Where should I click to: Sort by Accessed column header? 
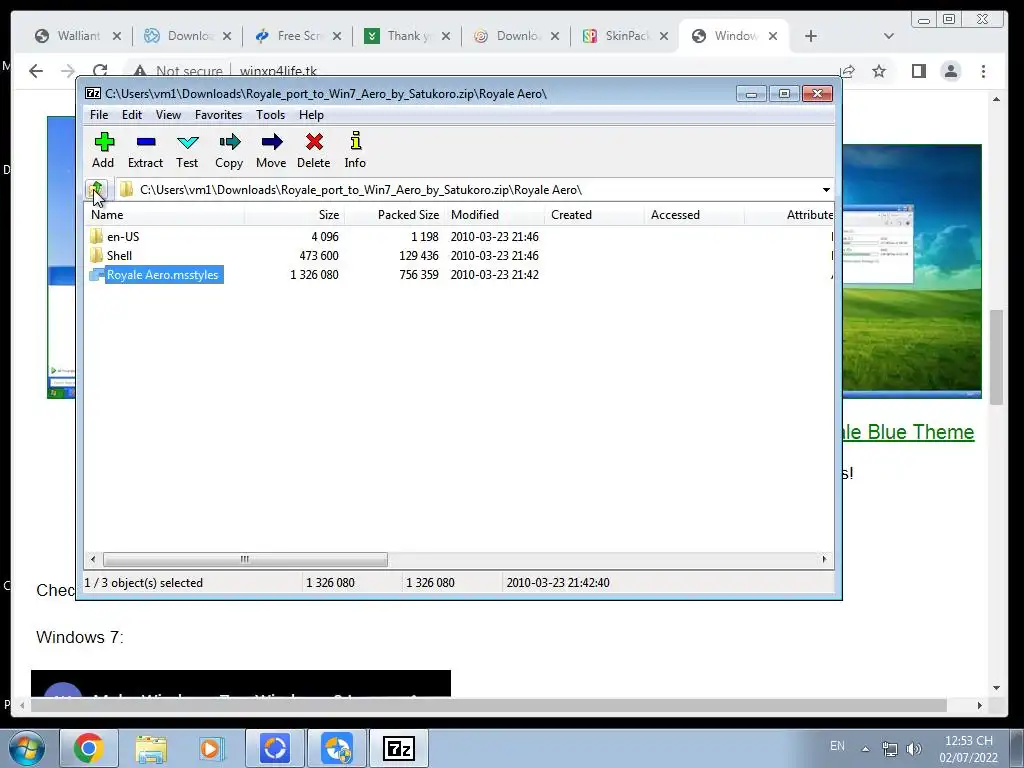[x=694, y=215]
